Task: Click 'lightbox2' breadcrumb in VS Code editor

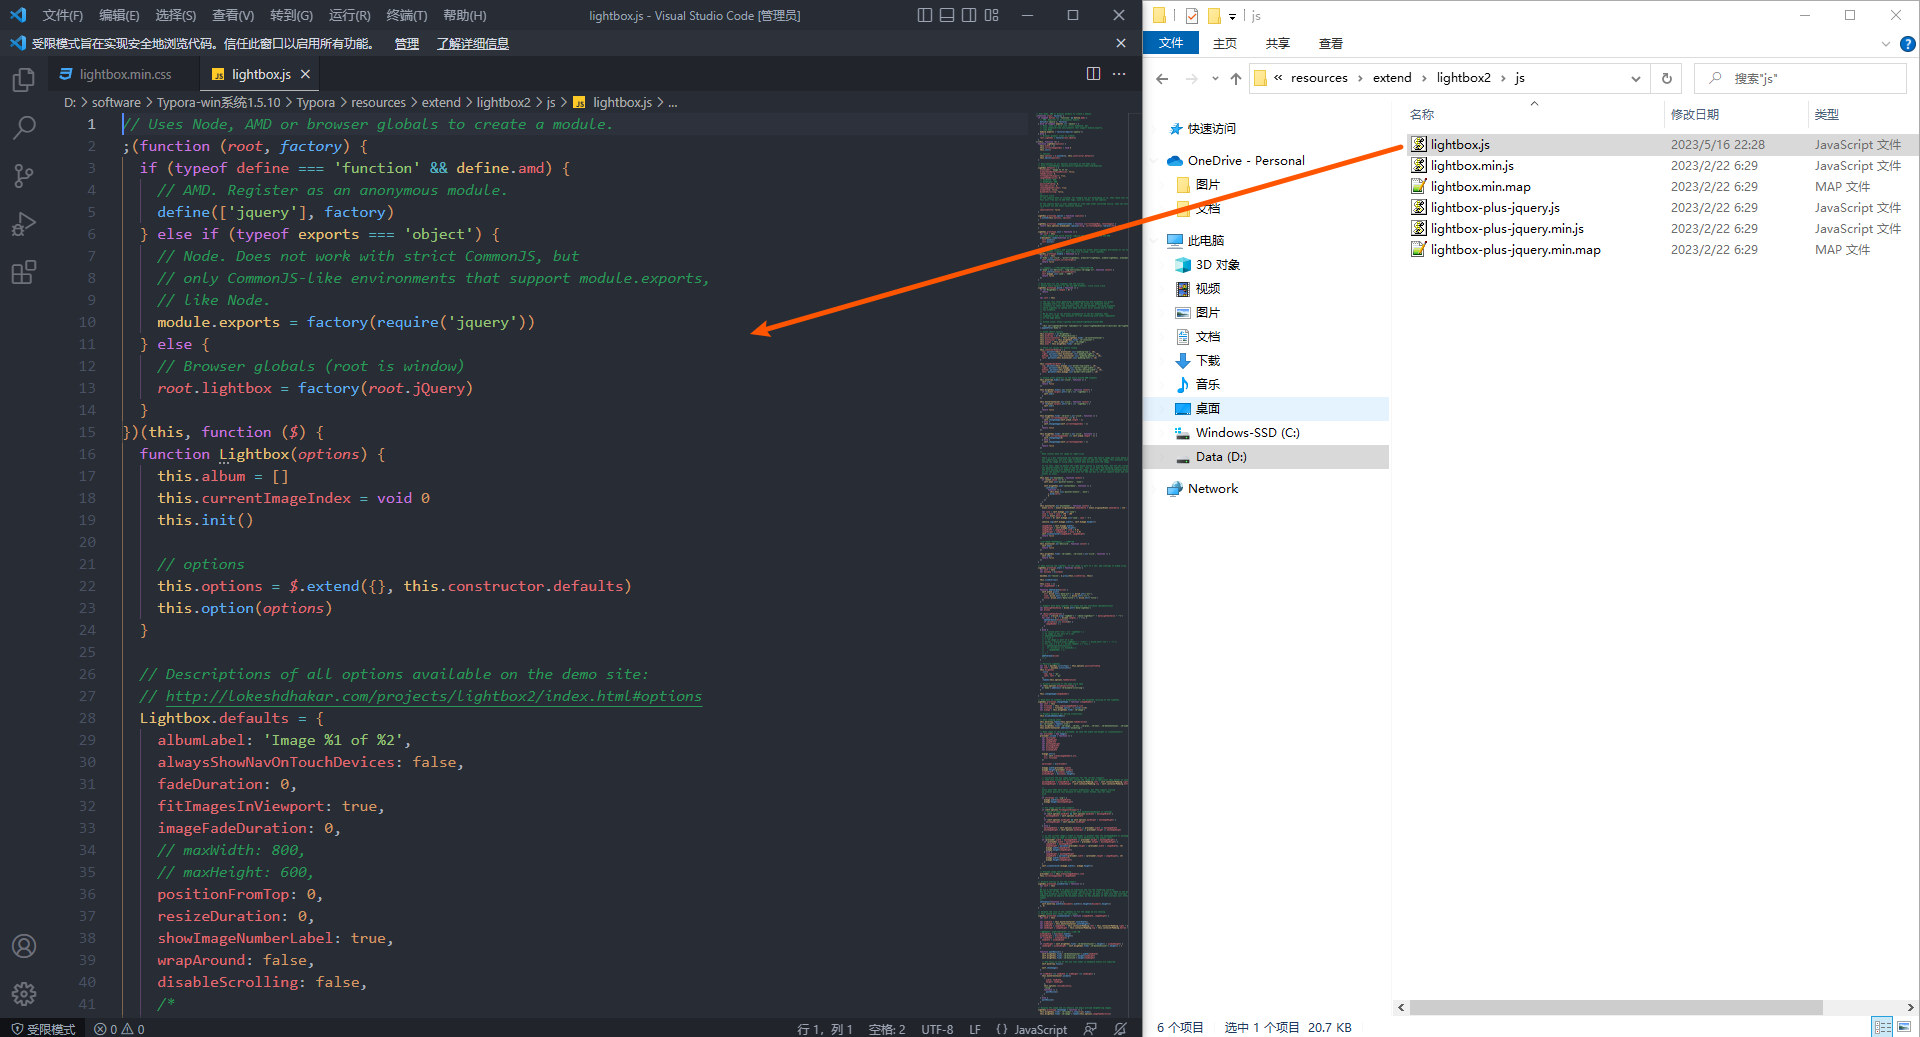Action: tap(503, 102)
